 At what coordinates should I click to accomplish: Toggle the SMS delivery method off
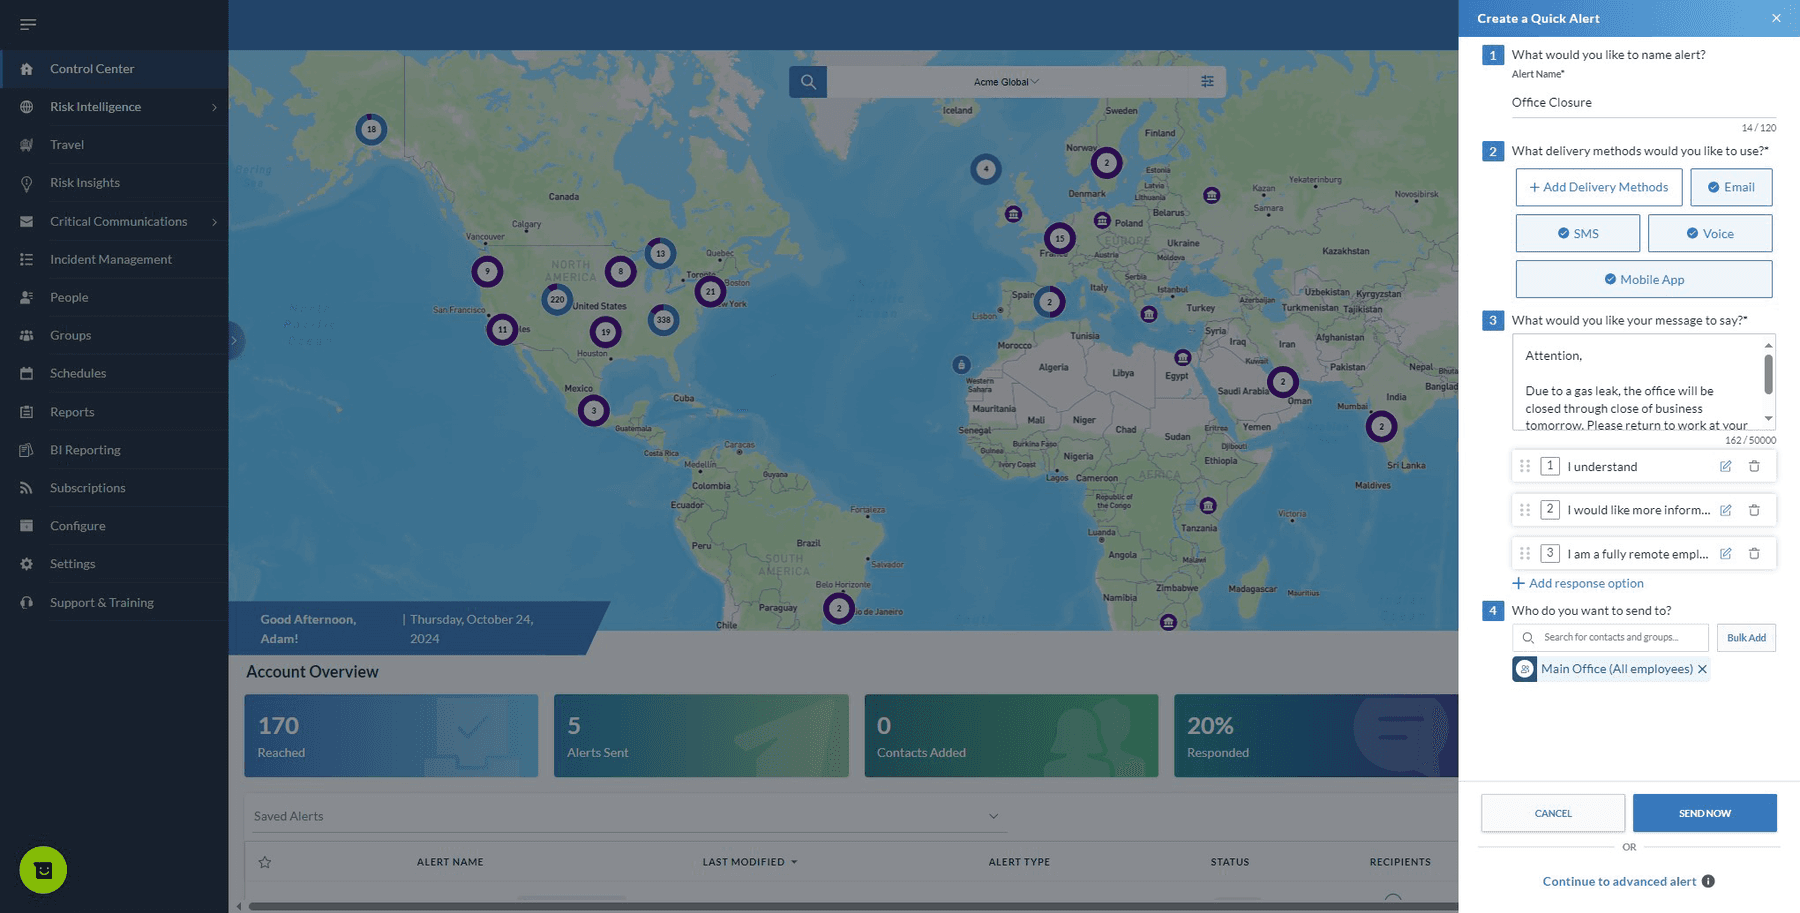tap(1577, 233)
